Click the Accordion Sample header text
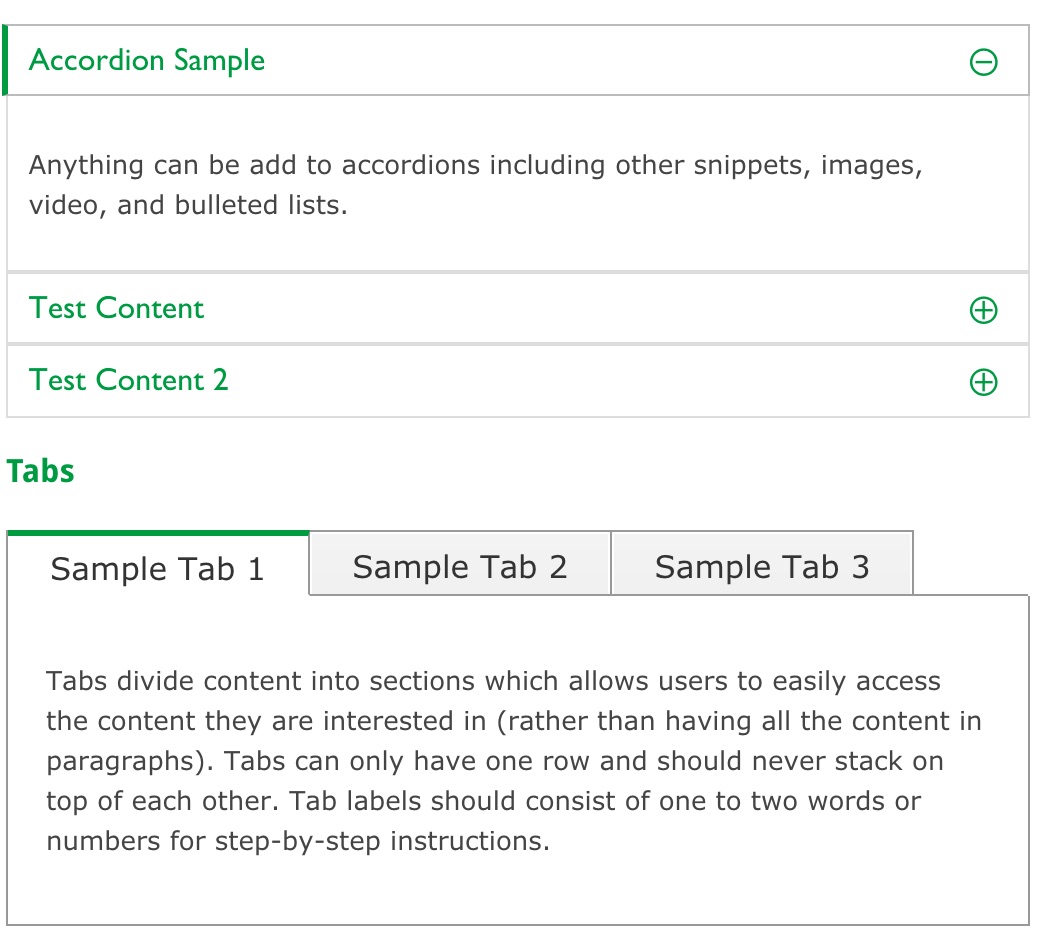1040x946 pixels. tap(147, 61)
